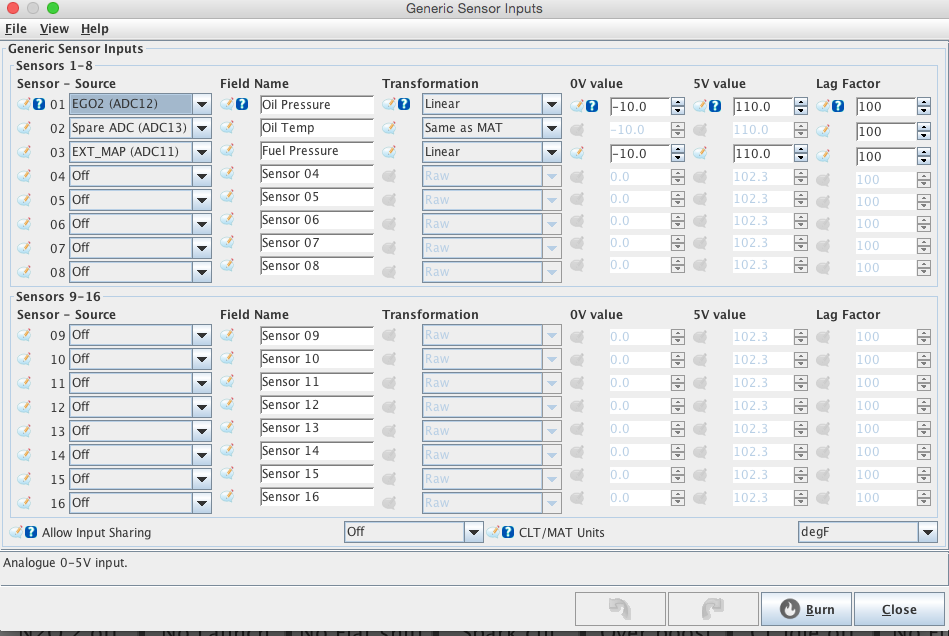Click the note icon beside Fuel Pressure field
This screenshot has width=949, height=636.
(228, 151)
